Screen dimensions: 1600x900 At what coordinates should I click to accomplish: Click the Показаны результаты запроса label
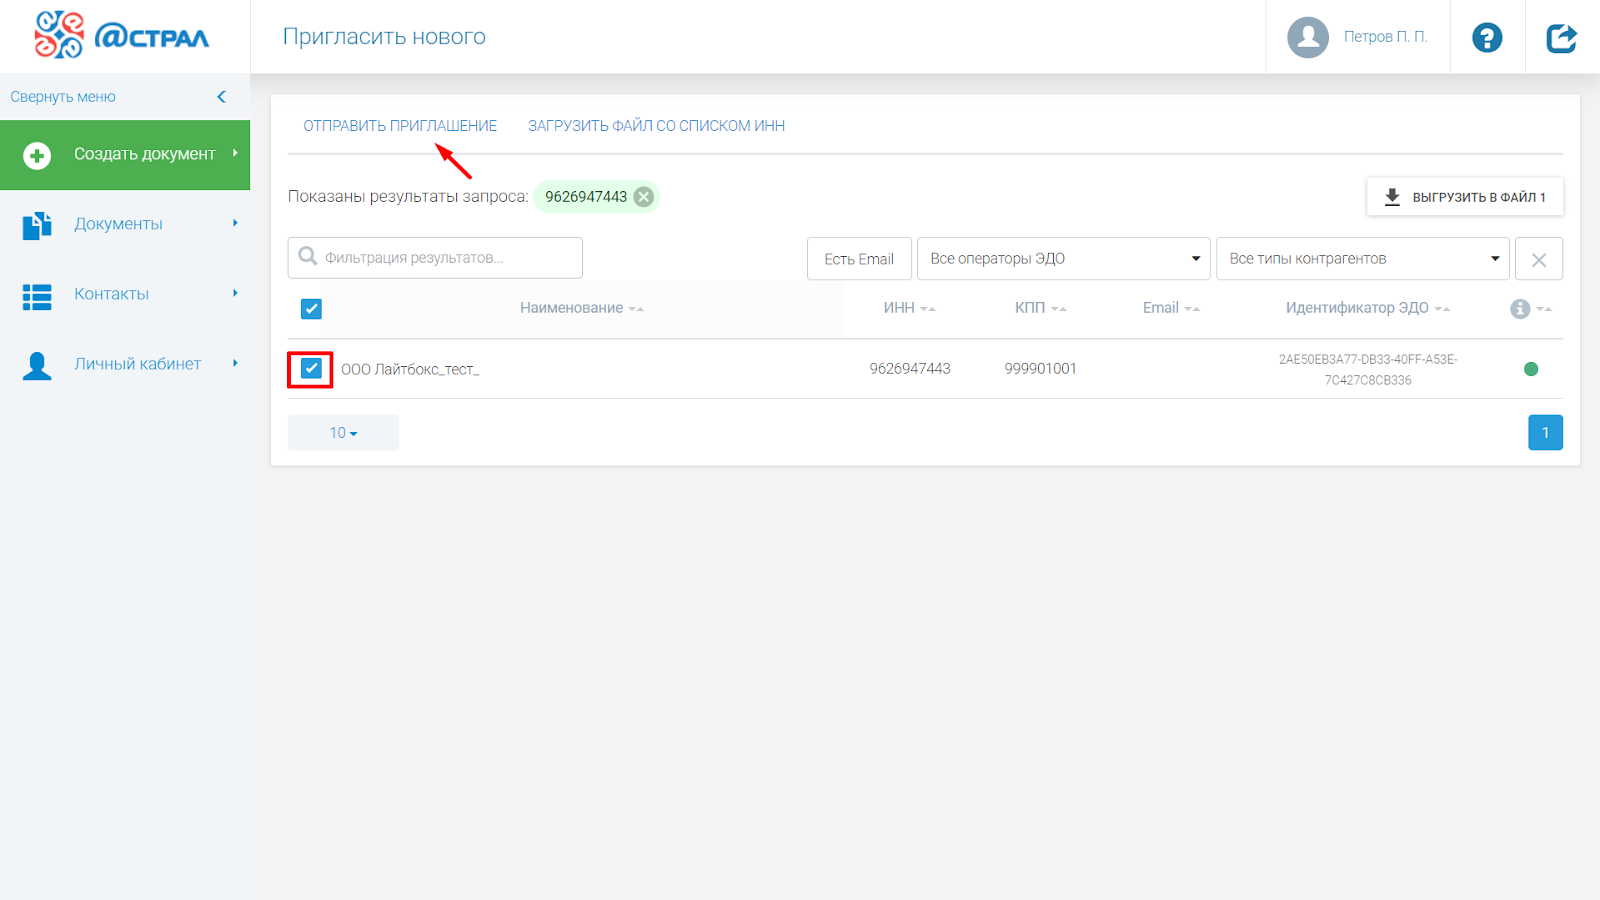[x=408, y=197]
